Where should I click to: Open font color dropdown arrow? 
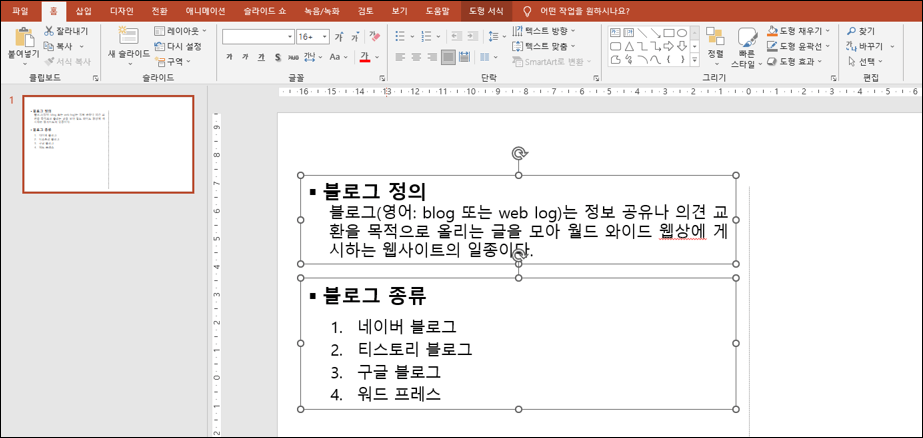click(377, 57)
